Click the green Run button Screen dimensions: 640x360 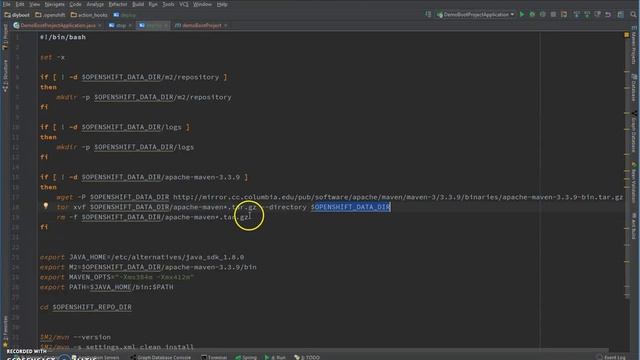(522, 15)
